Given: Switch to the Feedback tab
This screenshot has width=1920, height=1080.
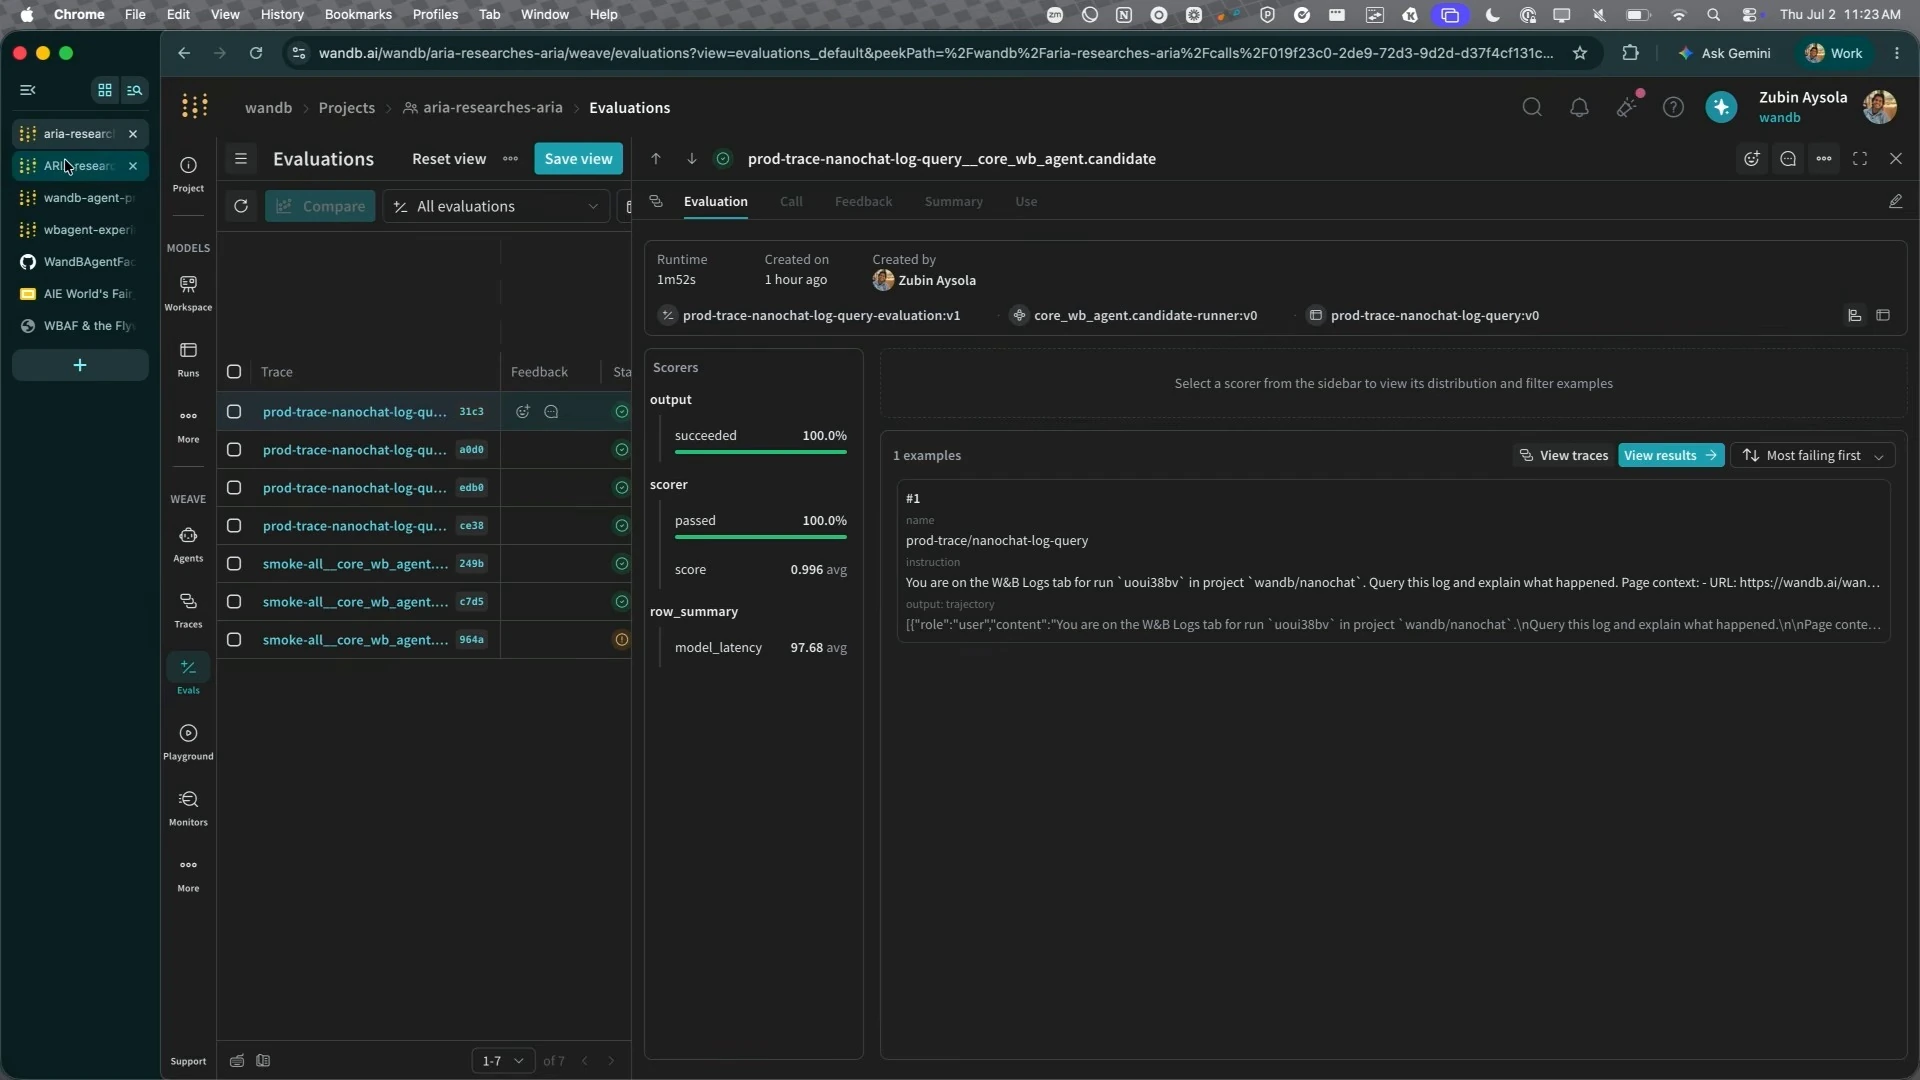Looking at the screenshot, I should point(863,201).
